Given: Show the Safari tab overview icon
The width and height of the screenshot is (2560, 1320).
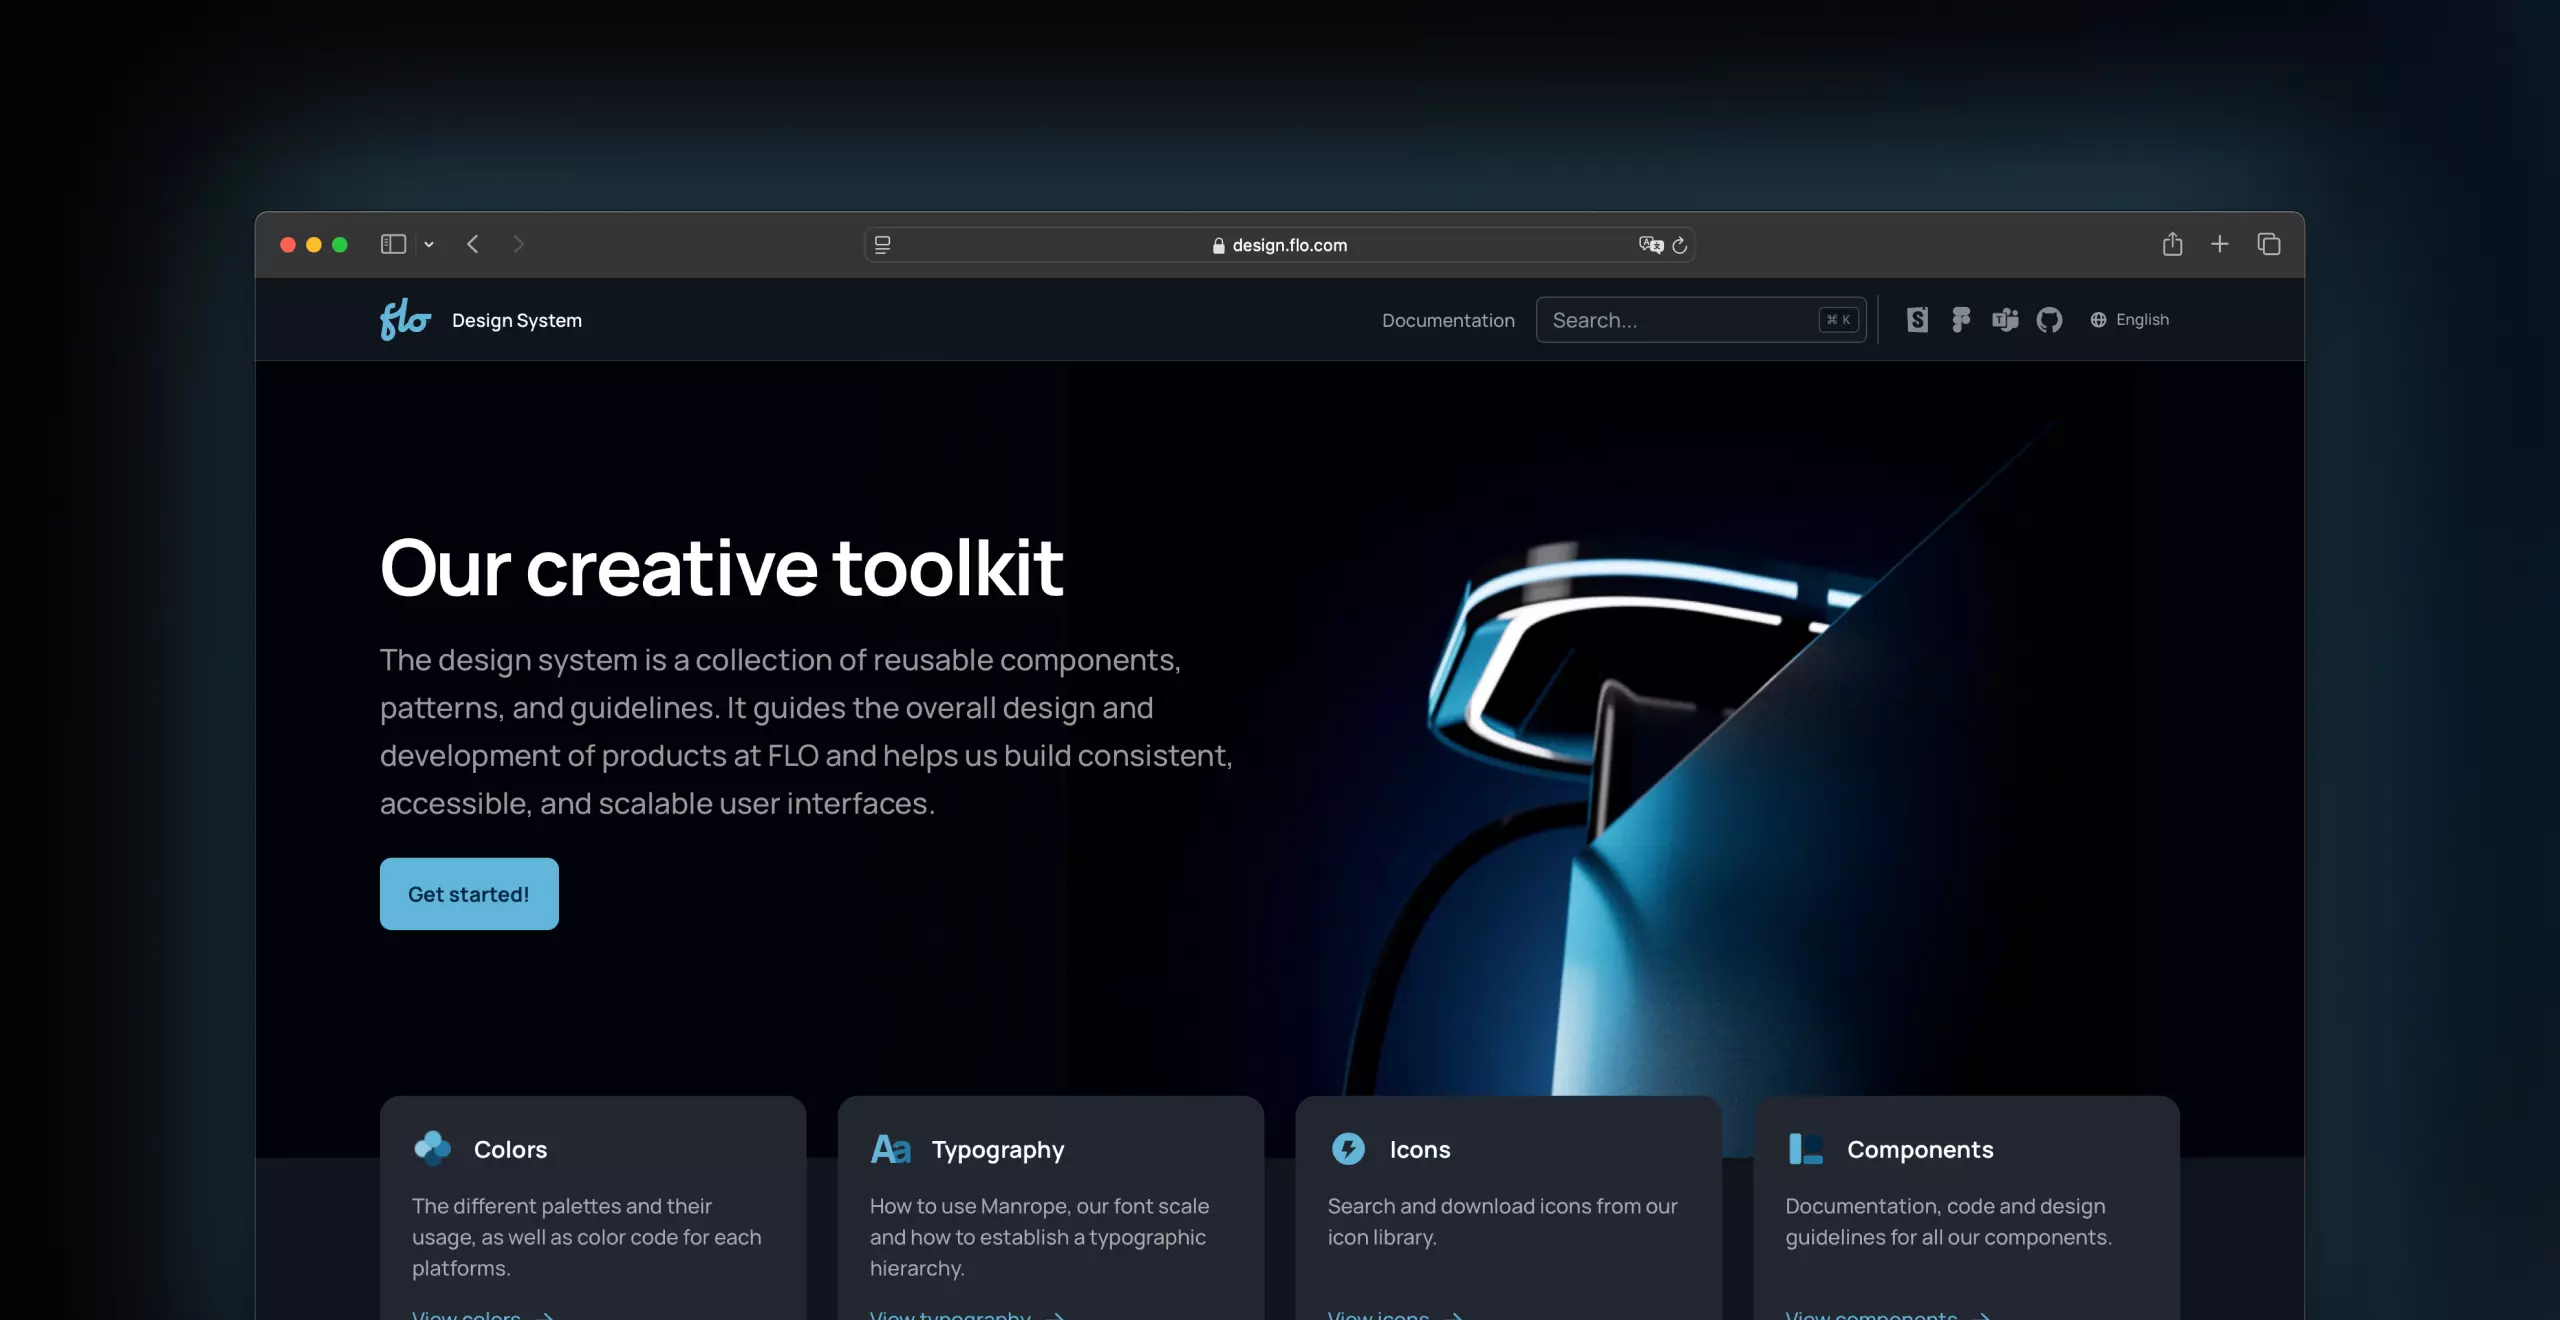Looking at the screenshot, I should pos(2269,244).
